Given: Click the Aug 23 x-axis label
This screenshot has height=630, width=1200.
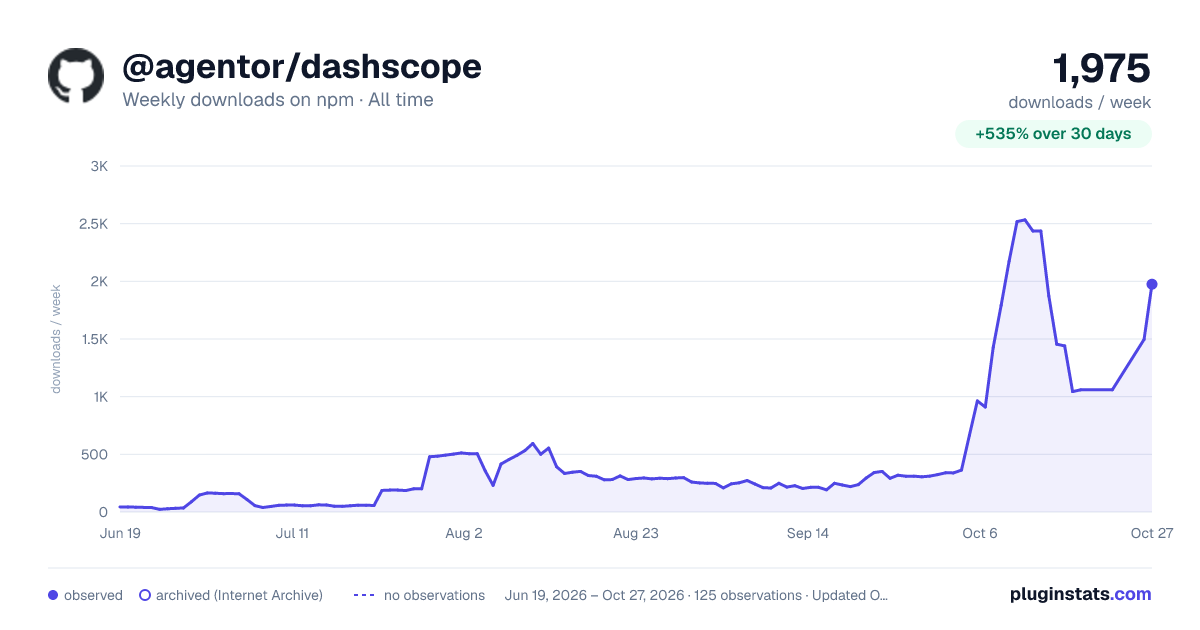Looking at the screenshot, I should 636,533.
